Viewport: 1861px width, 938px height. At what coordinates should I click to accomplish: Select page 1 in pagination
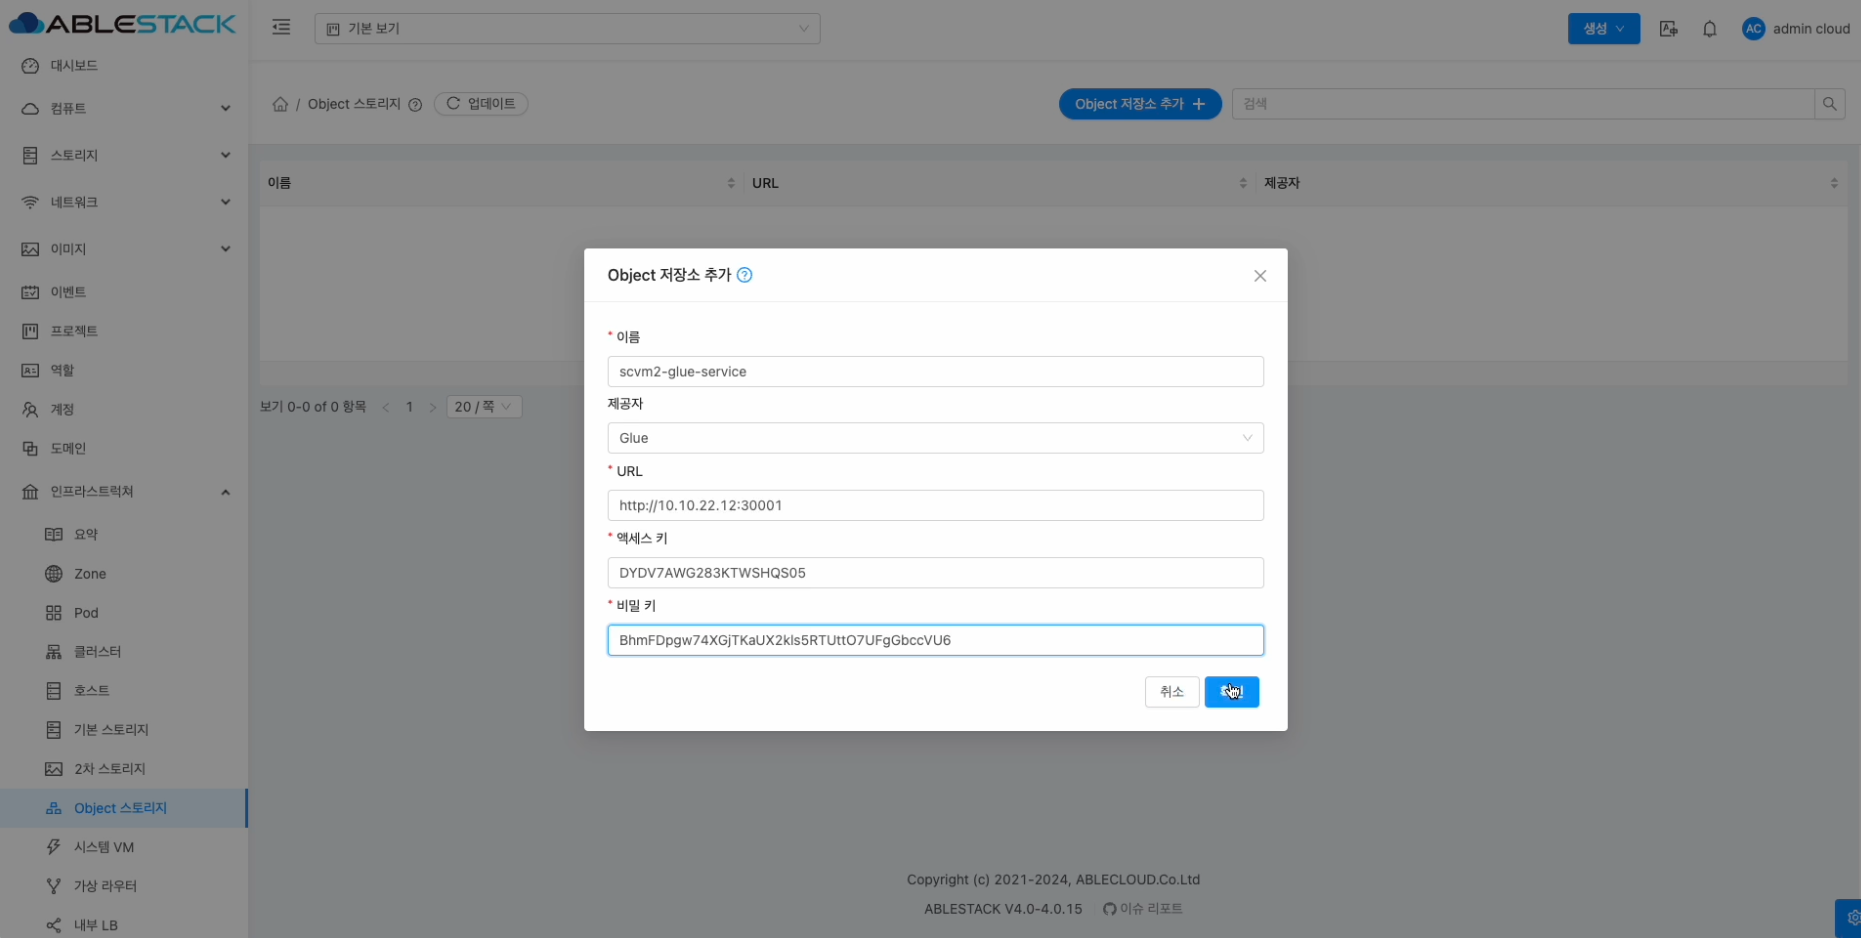coord(409,407)
